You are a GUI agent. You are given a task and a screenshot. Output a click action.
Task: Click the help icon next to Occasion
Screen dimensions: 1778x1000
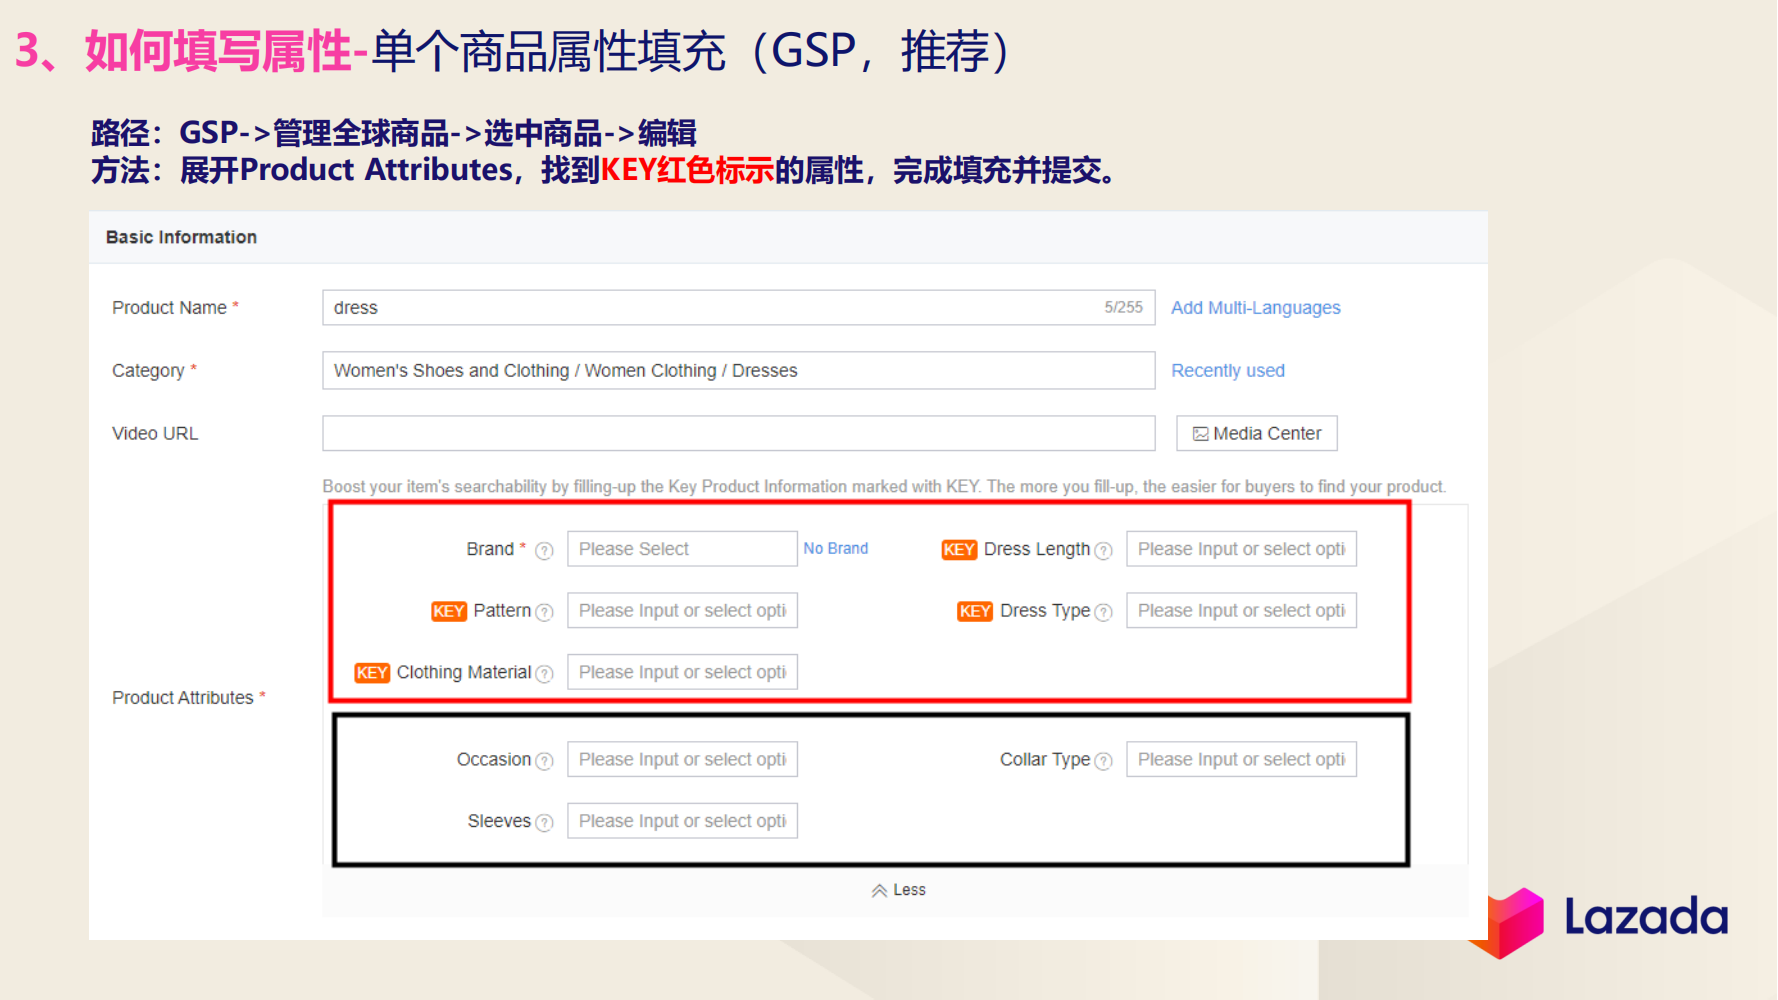[545, 760]
